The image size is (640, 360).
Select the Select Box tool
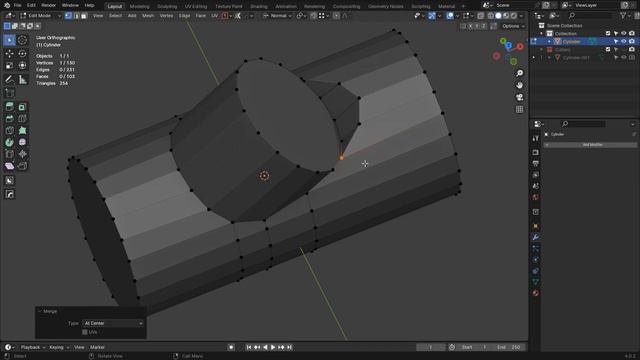click(x=9, y=40)
